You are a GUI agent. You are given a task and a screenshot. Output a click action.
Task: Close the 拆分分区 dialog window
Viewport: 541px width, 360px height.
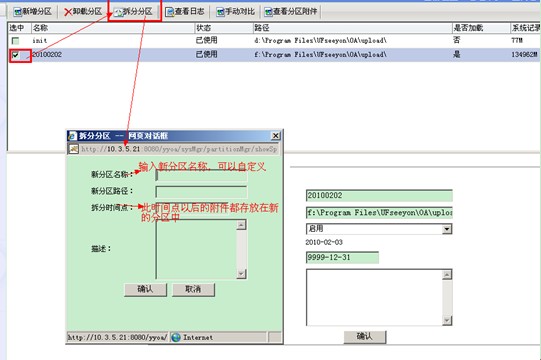(275, 136)
